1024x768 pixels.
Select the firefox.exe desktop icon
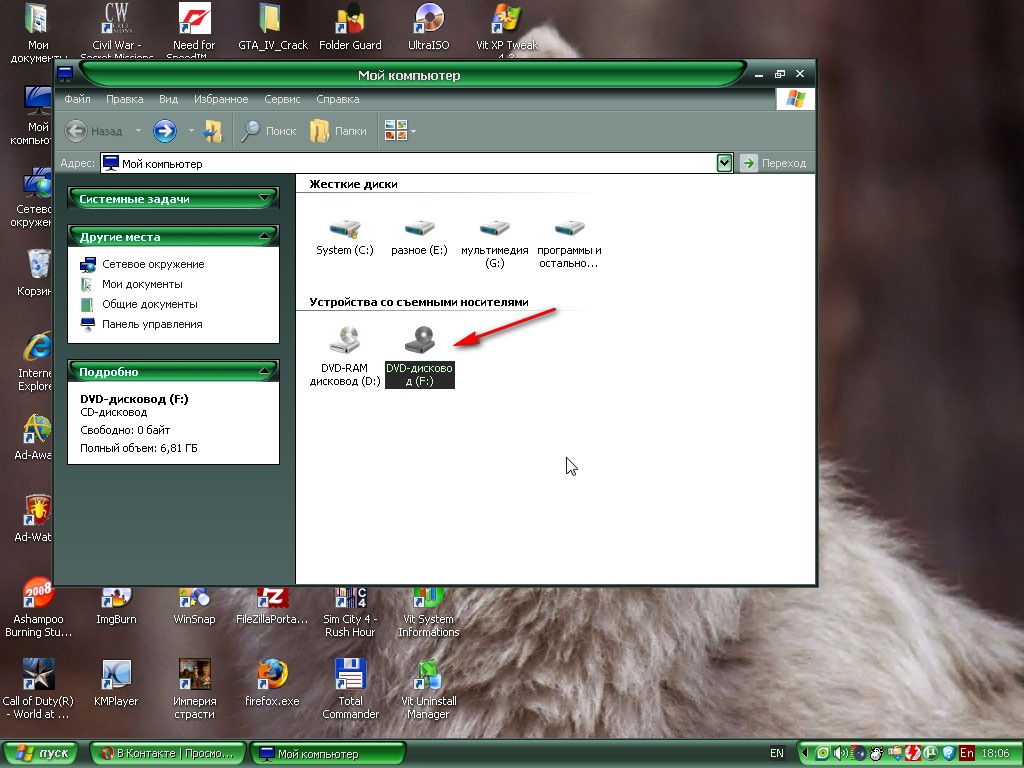point(272,682)
